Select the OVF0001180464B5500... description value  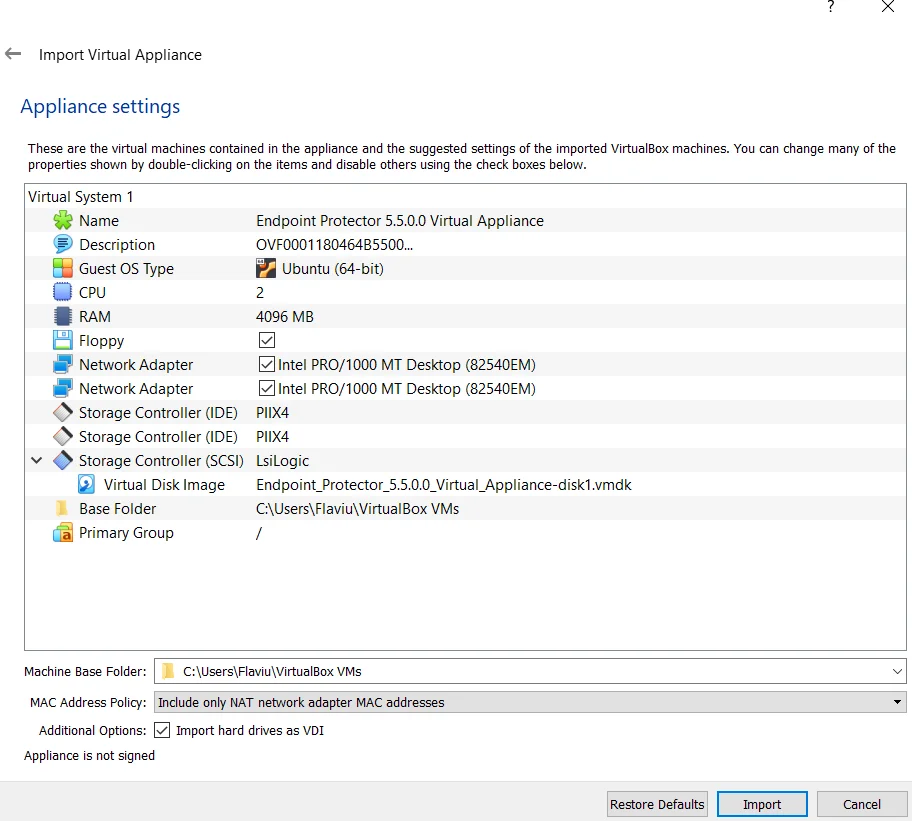click(x=334, y=245)
